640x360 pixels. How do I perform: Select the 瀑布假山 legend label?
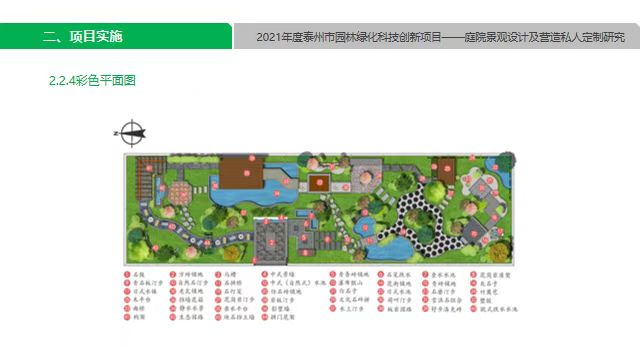pyautogui.click(x=351, y=283)
